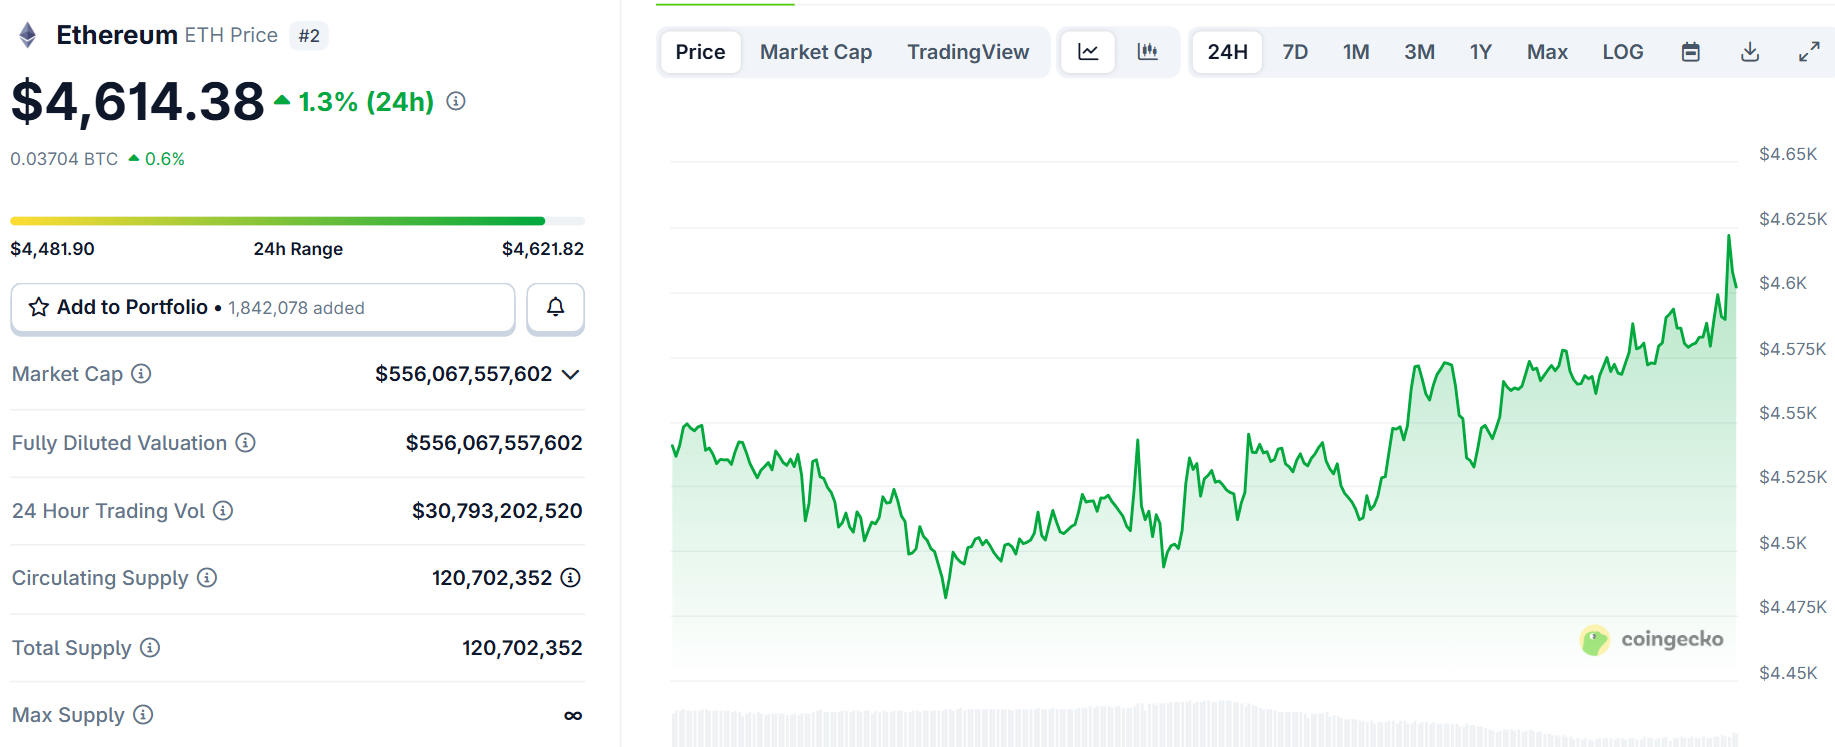This screenshot has width=1835, height=747.
Task: Click the 24h high $4,621.82 value
Action: pos(543,249)
